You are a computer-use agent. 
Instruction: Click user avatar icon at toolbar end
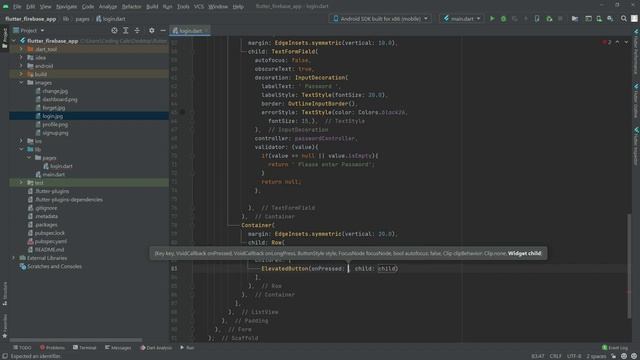tap(634, 19)
